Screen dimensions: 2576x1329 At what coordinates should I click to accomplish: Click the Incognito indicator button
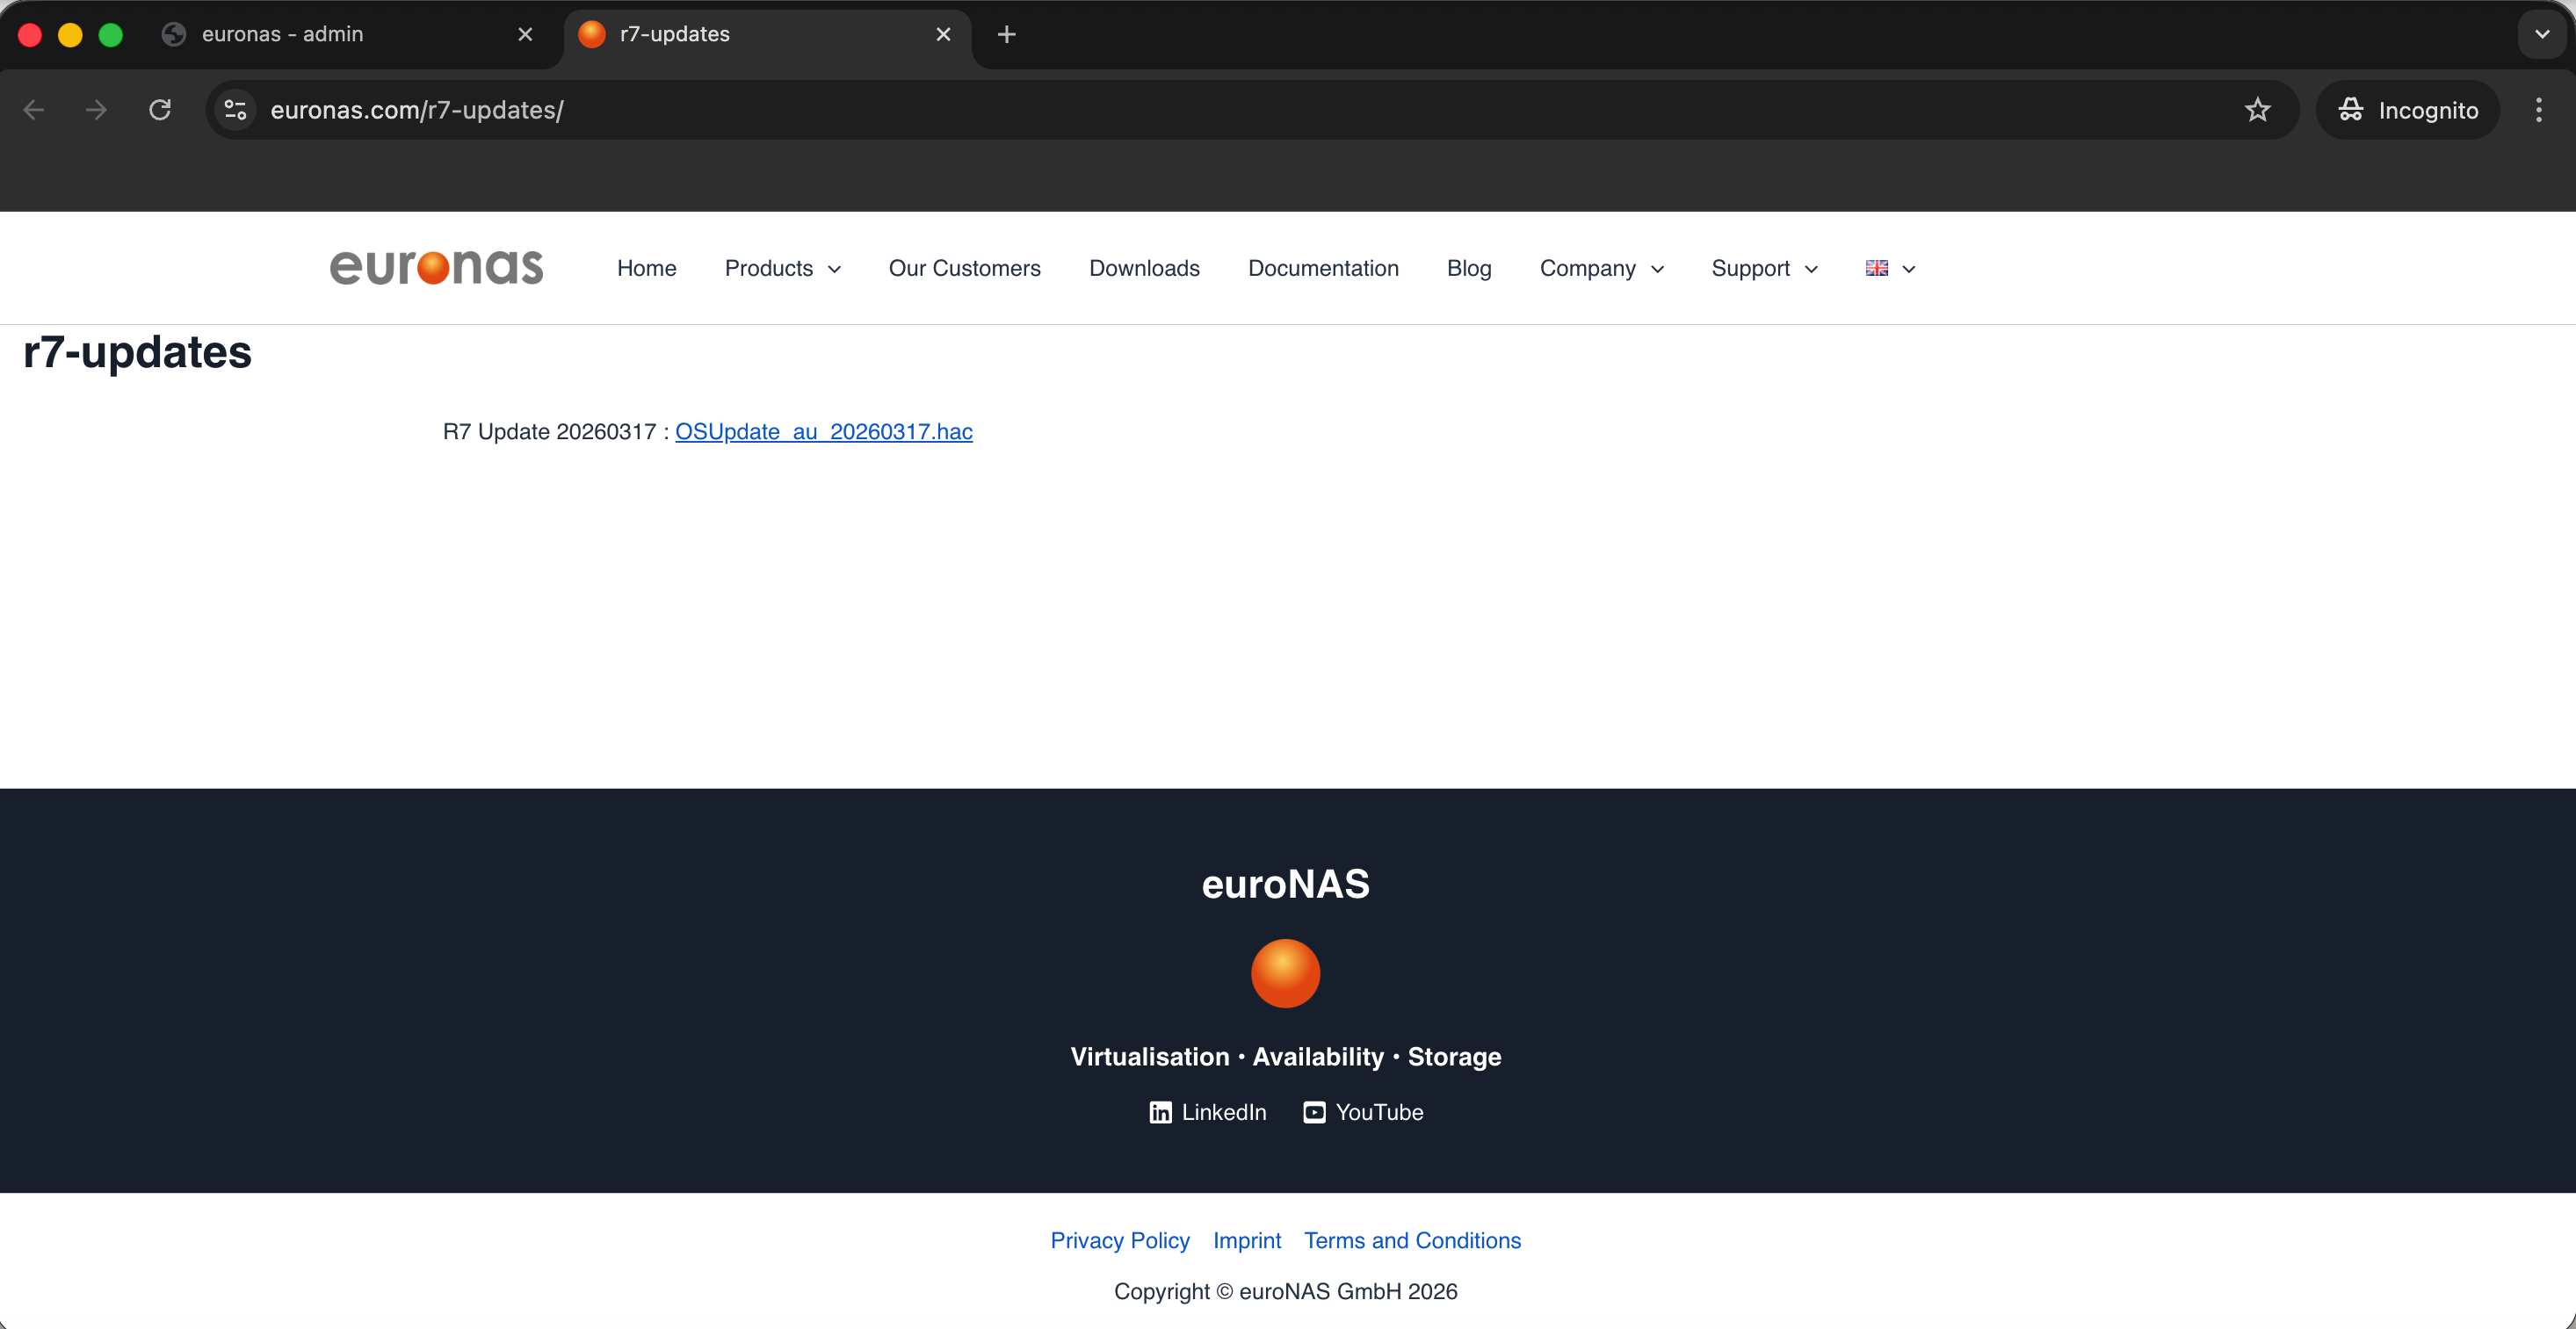click(x=2408, y=110)
